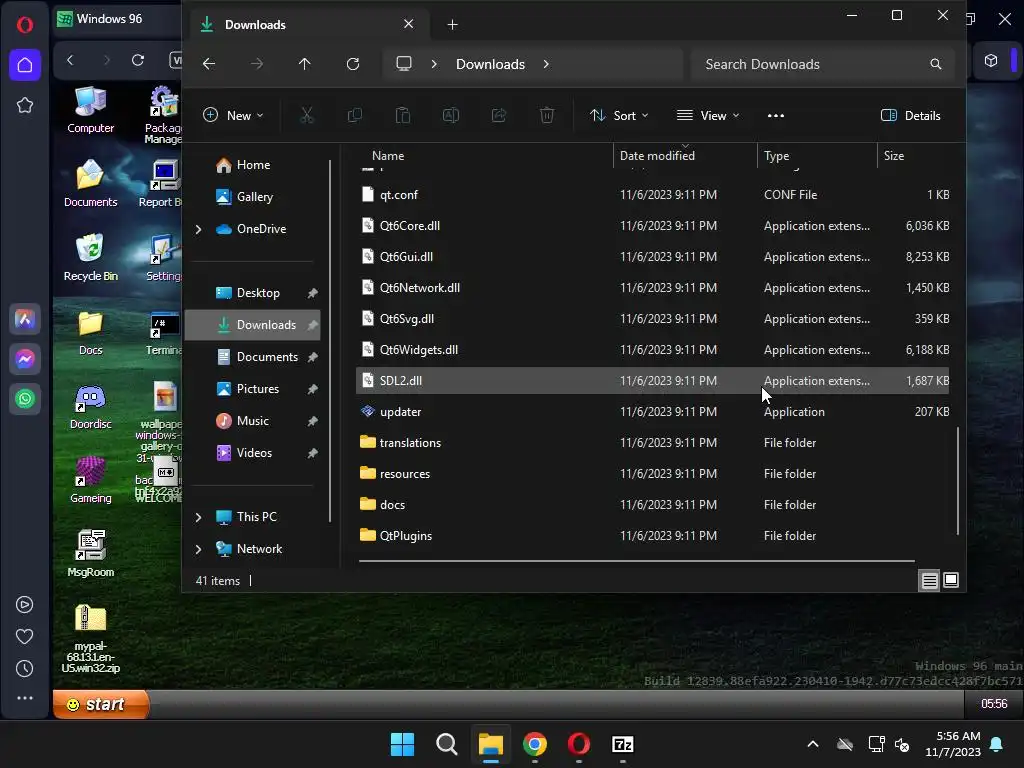Screen dimensions: 1024x768
Task: Select Music in navigation pane
Action: (252, 421)
